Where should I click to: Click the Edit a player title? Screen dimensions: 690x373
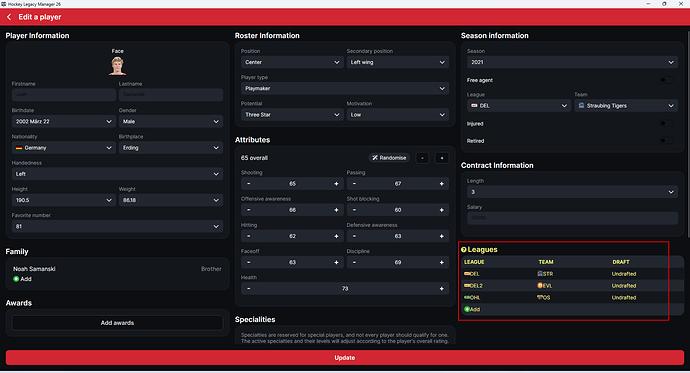(40, 17)
